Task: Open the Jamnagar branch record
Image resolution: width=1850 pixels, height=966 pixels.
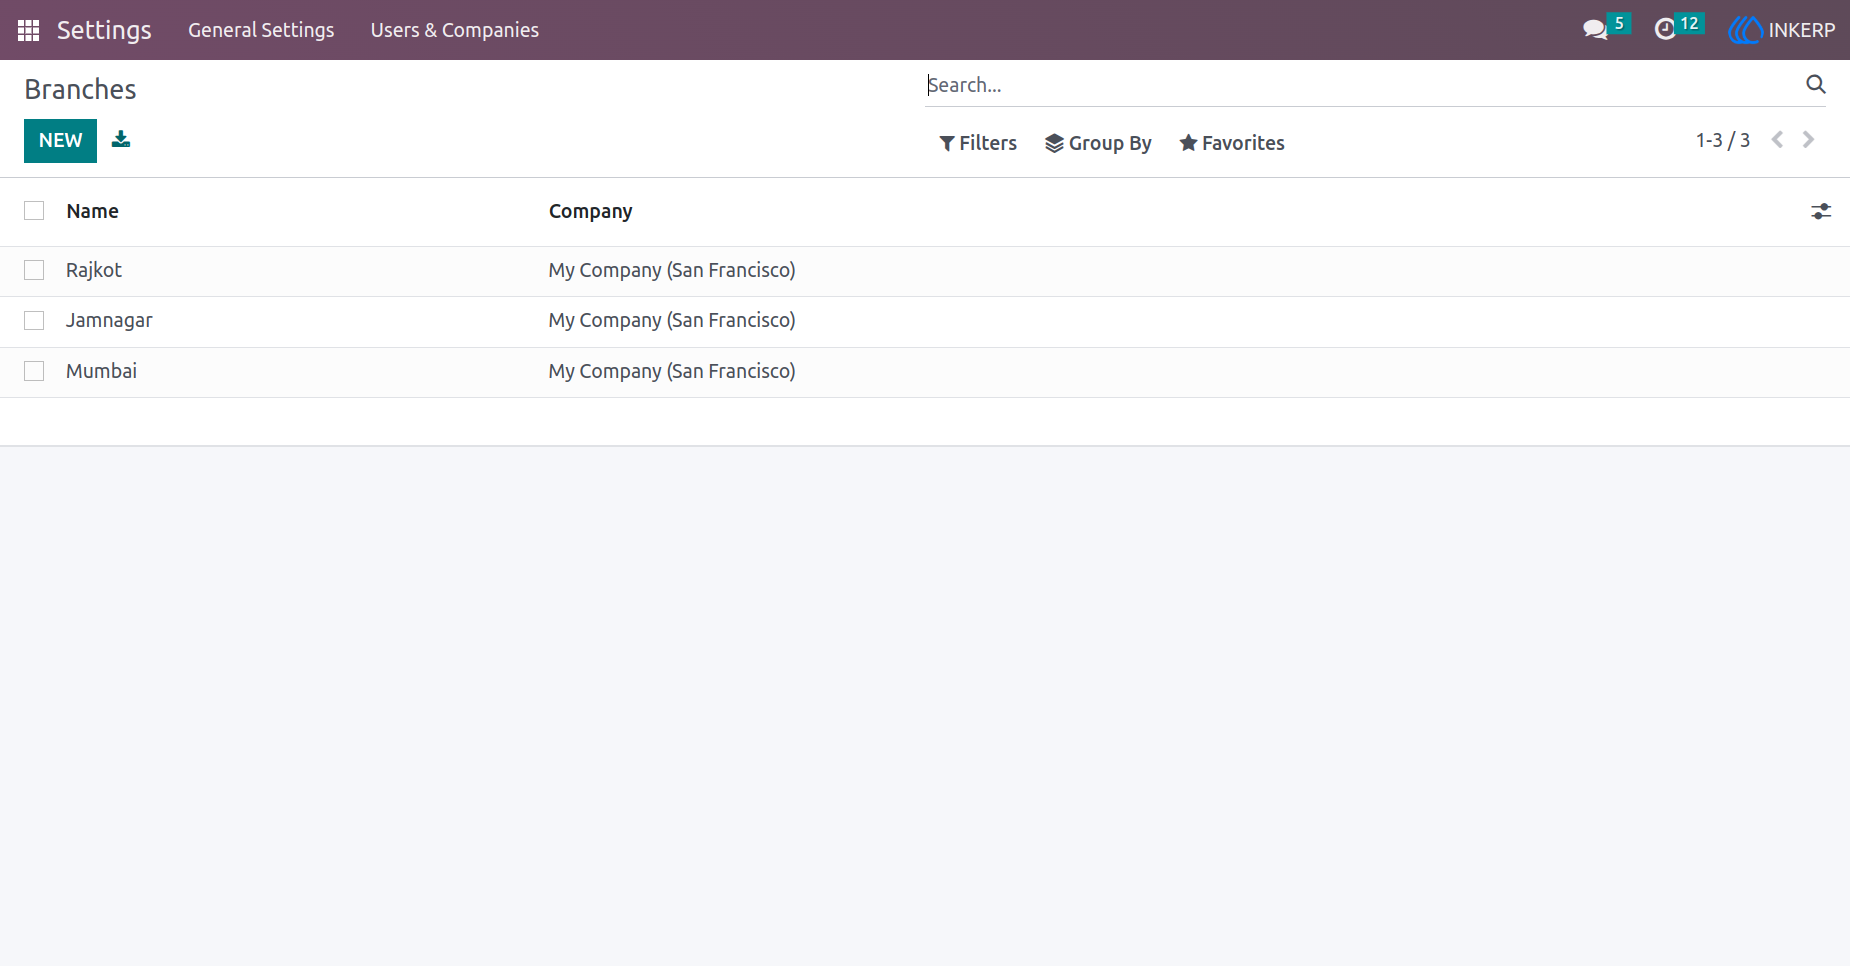Action: click(109, 320)
